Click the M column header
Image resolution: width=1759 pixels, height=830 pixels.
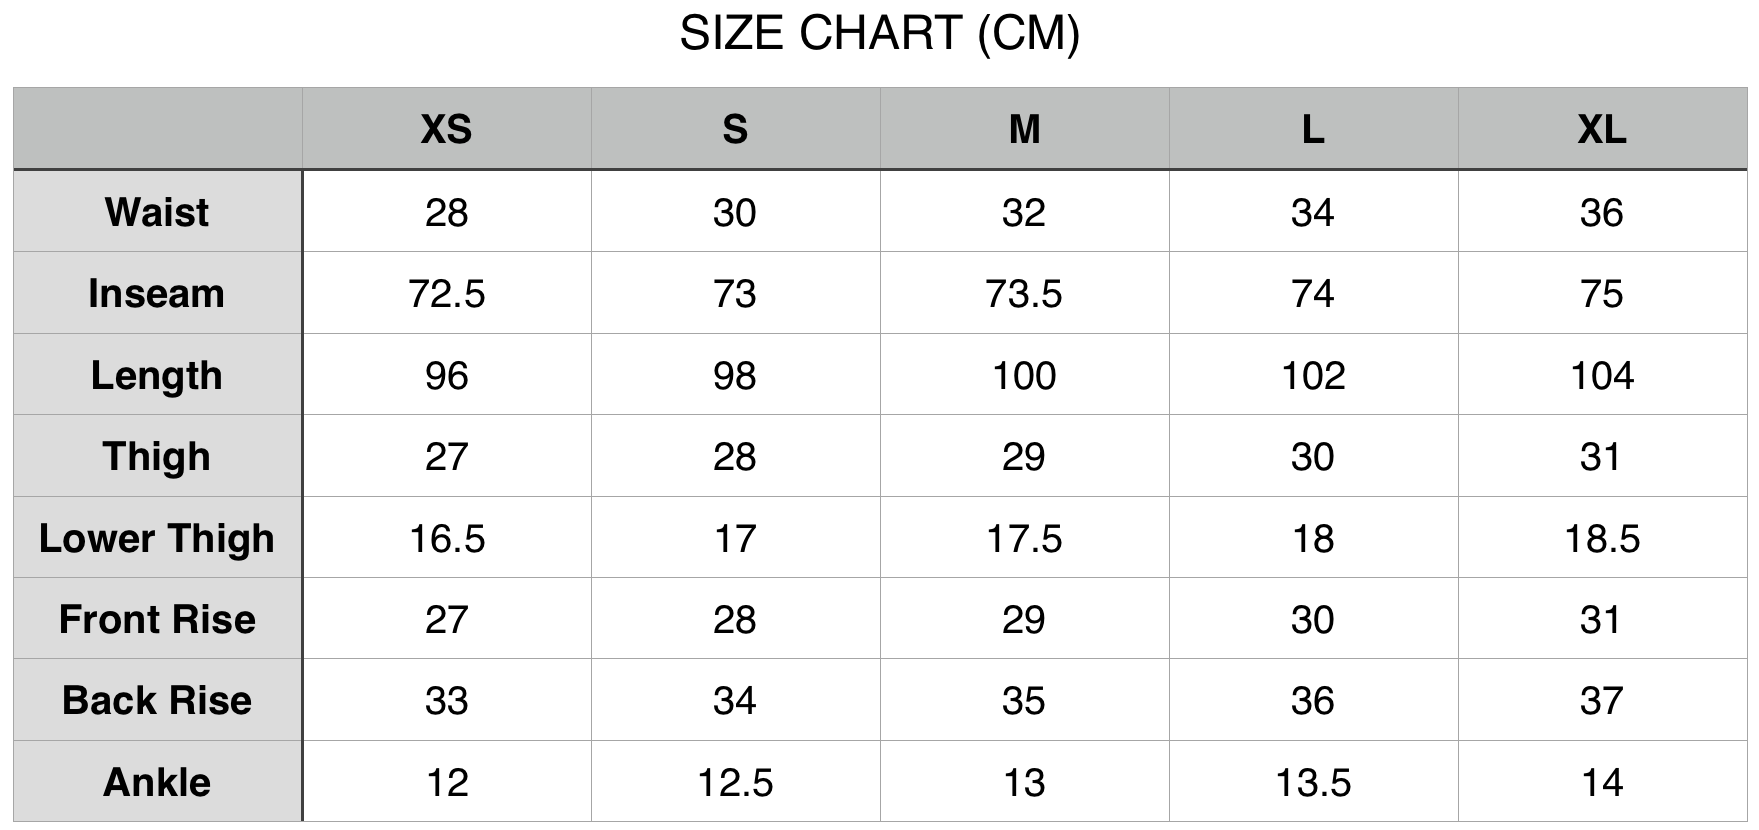click(x=1024, y=129)
